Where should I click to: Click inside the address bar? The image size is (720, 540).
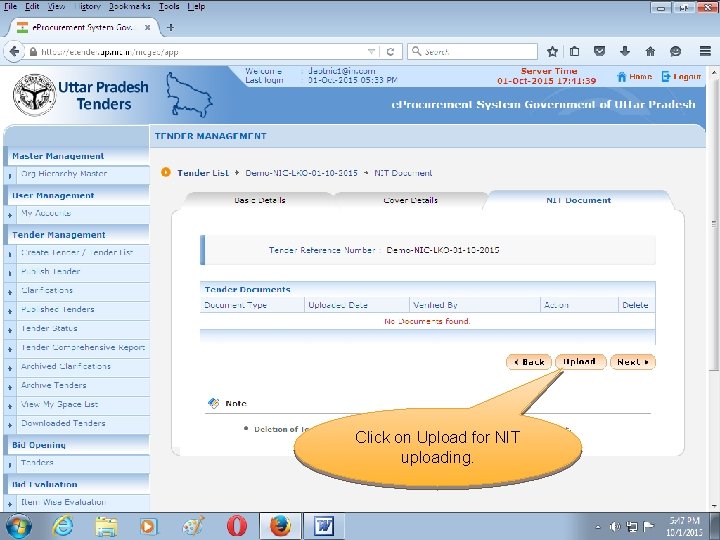197,52
